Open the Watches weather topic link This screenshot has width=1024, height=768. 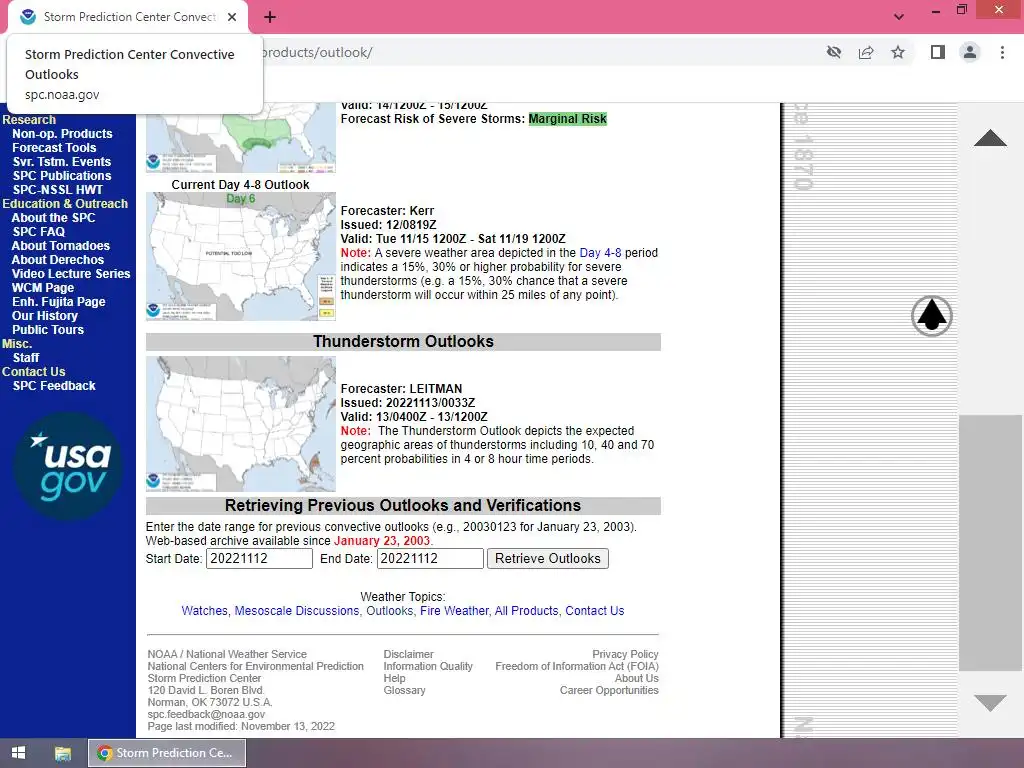pyautogui.click(x=204, y=611)
